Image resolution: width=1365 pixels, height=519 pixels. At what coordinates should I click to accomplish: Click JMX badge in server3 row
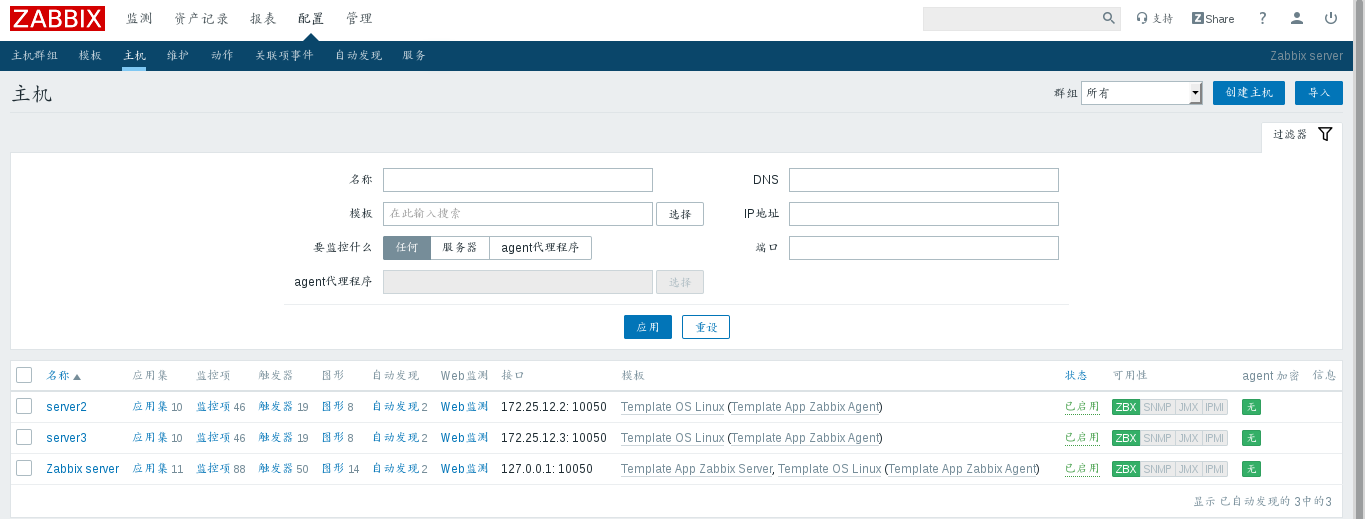(1188, 438)
